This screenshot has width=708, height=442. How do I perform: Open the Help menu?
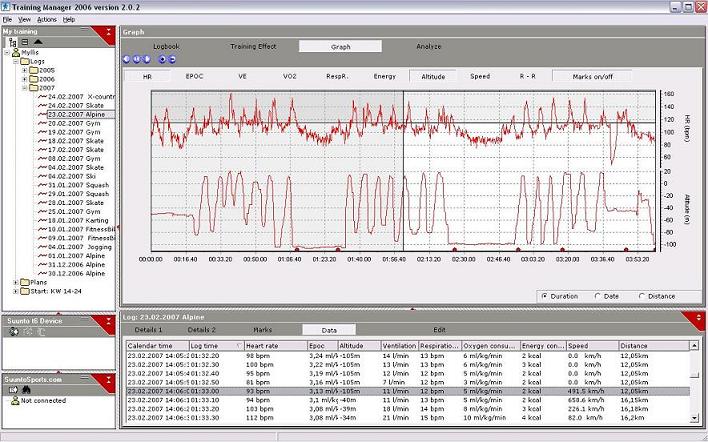69,19
